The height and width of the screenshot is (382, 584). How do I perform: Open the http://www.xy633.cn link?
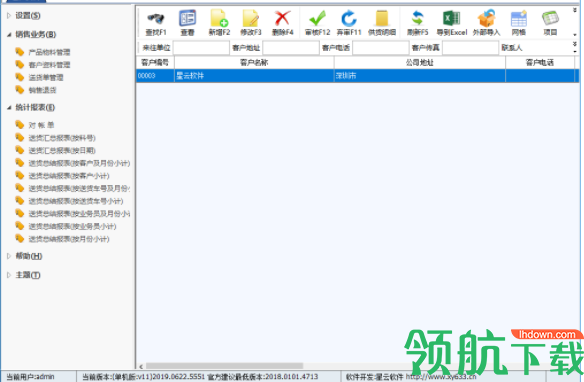[441, 376]
